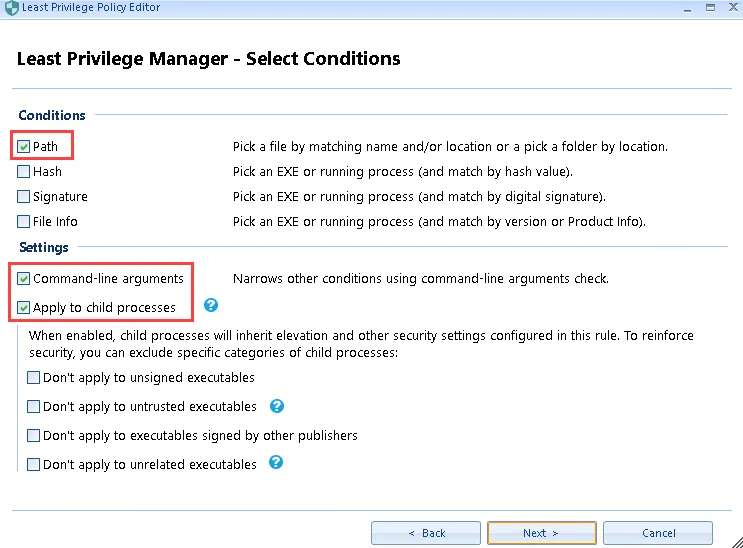Tick the File Info condition checkbox
Viewport: 743px width, 548px height.
24,222
